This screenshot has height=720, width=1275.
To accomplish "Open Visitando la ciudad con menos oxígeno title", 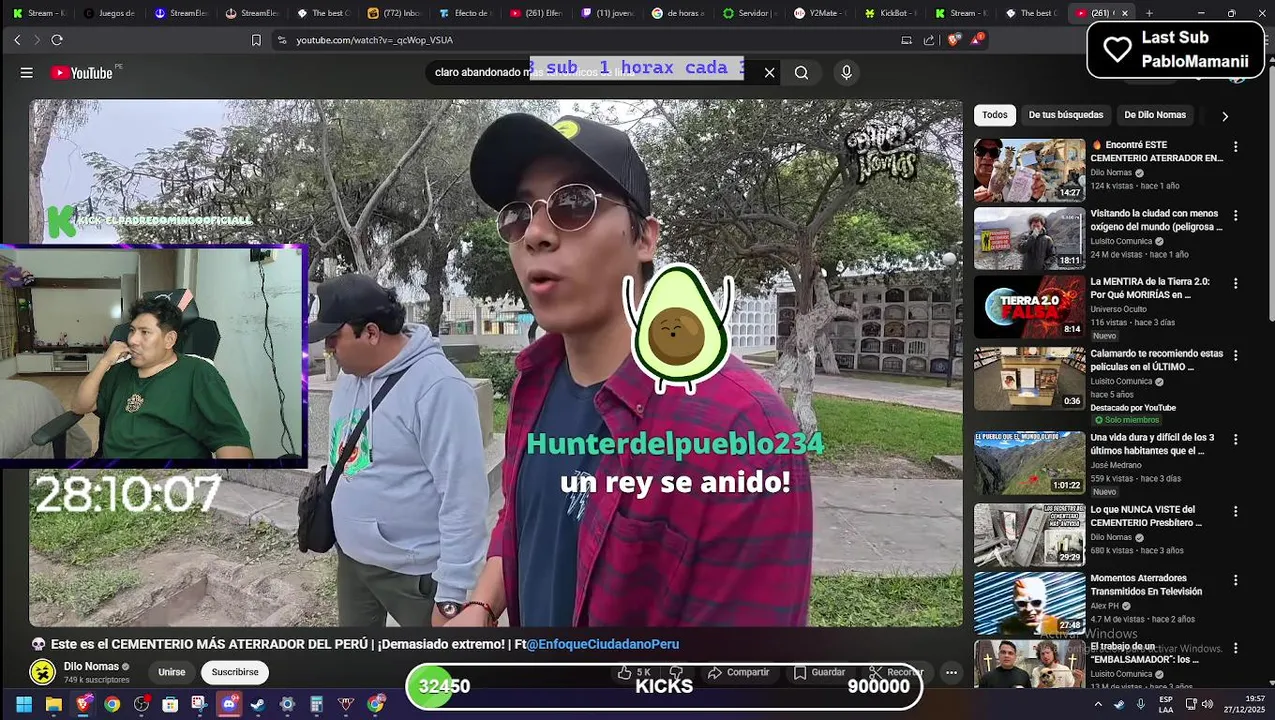I will click(x=1156, y=220).
